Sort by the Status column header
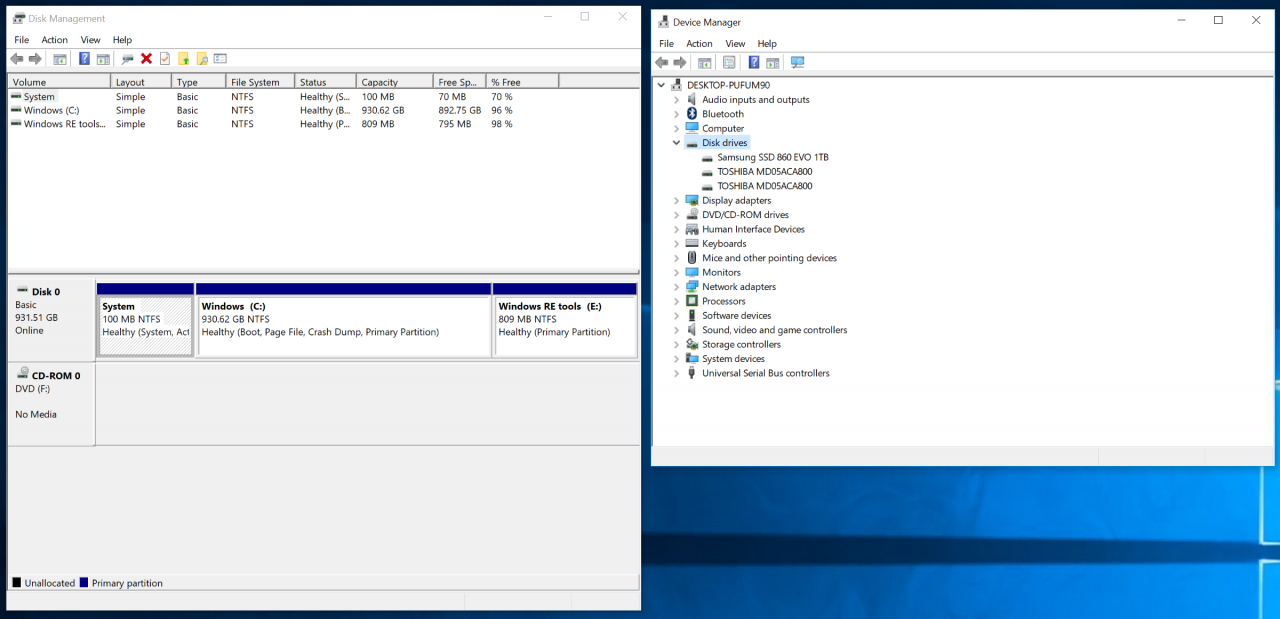1280x619 pixels. pyautogui.click(x=326, y=82)
